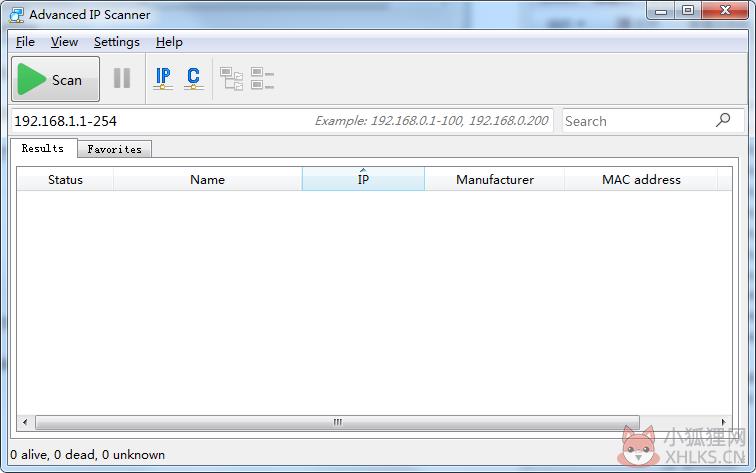The image size is (756, 473).
Task: Click the Pause scan icon
Action: click(x=122, y=78)
